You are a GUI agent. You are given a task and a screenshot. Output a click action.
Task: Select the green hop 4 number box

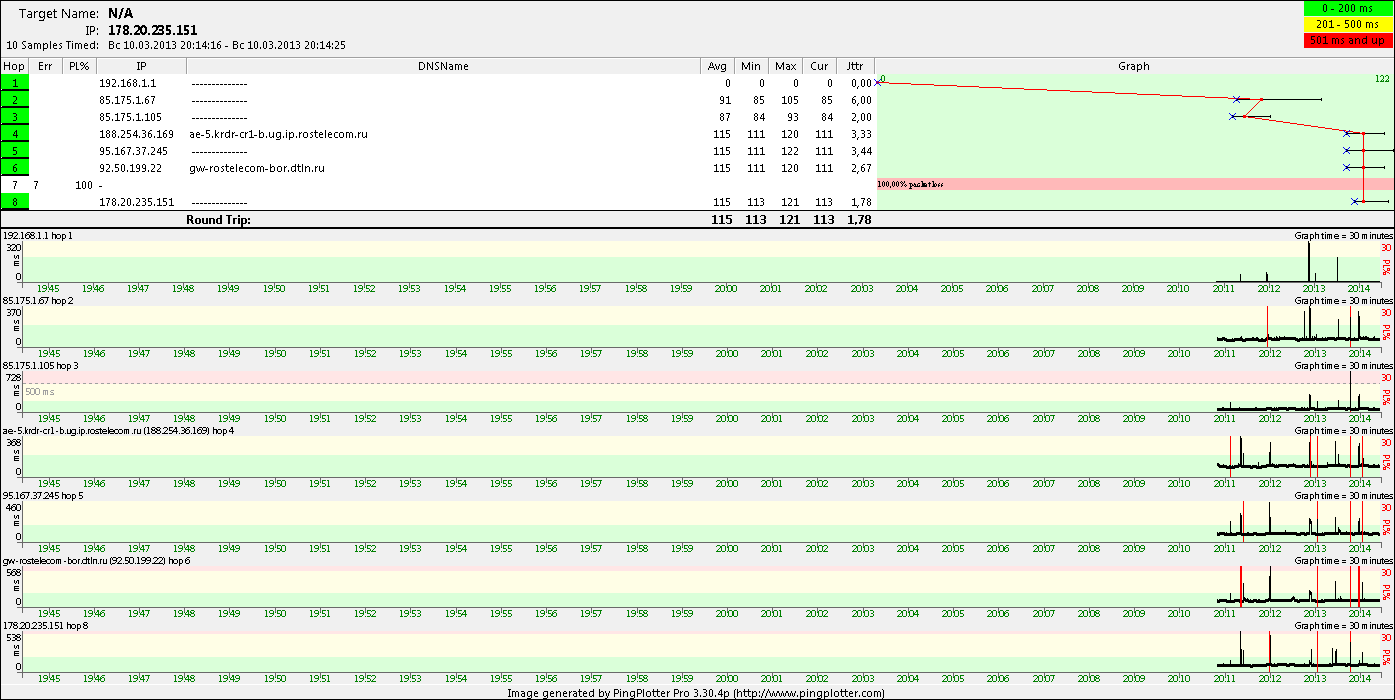coord(15,134)
